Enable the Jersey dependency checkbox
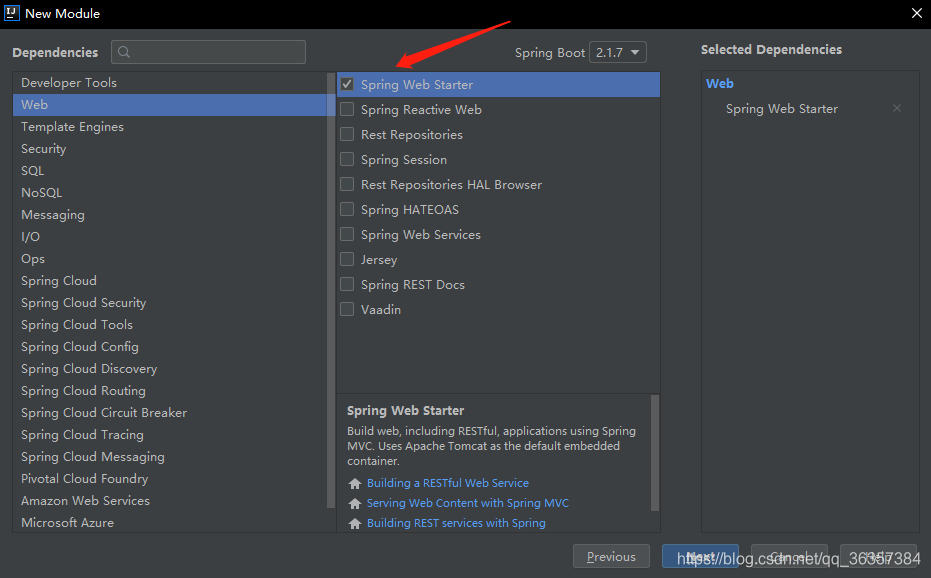This screenshot has width=931, height=578. point(347,259)
